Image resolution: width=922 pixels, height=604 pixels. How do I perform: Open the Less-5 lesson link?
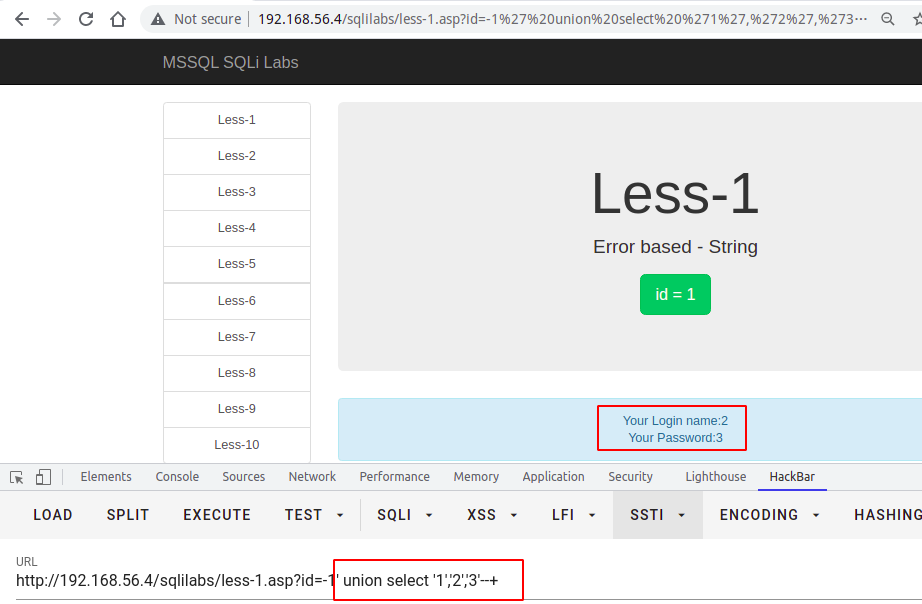[237, 264]
